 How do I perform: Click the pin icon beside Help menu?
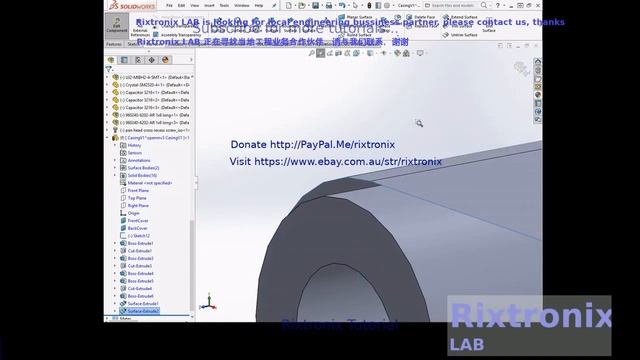click(x=274, y=6)
